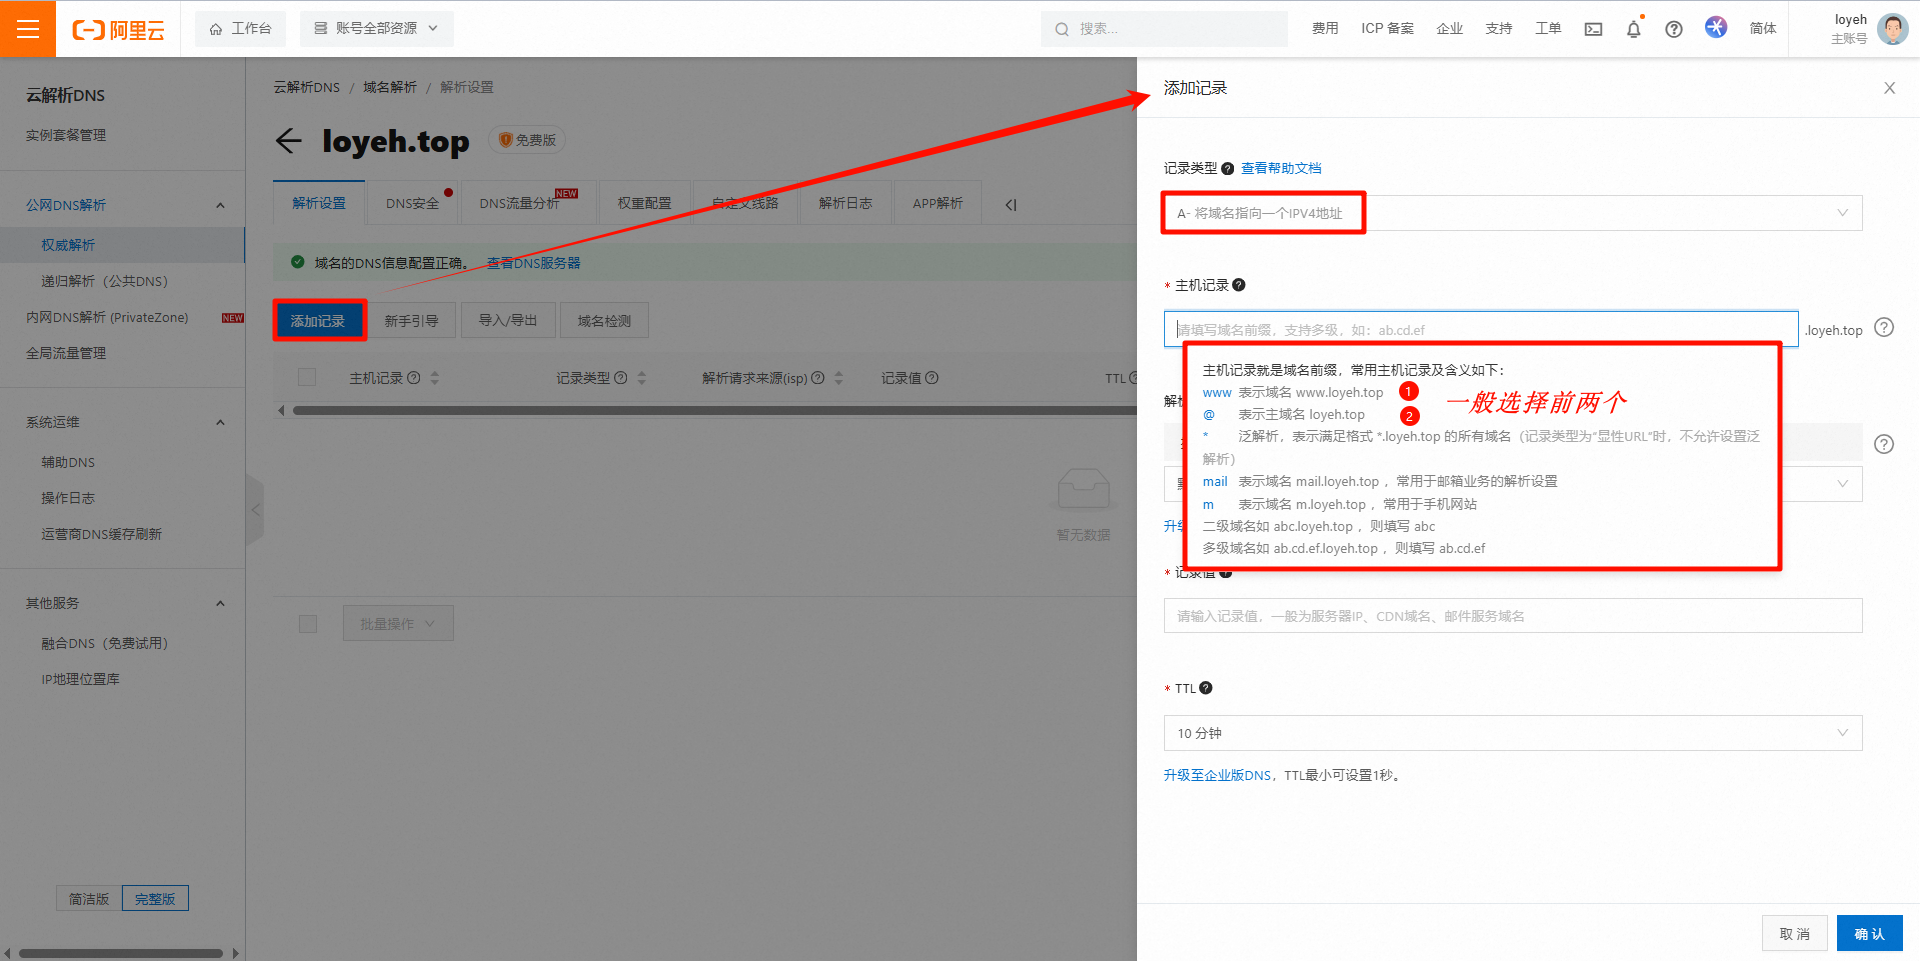Click the help icon next to 记录类型 column header

(x=621, y=378)
